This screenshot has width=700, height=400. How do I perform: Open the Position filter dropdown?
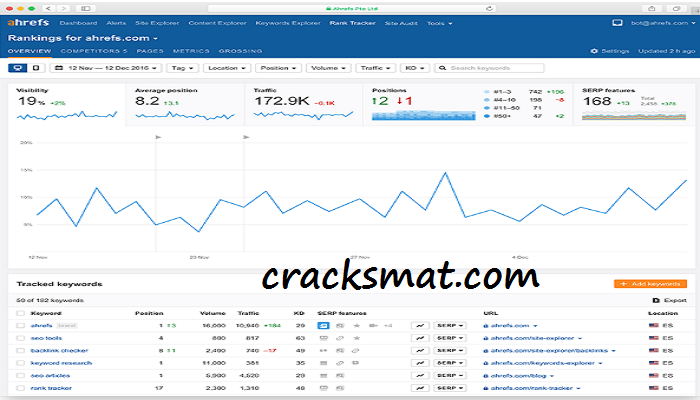click(279, 68)
